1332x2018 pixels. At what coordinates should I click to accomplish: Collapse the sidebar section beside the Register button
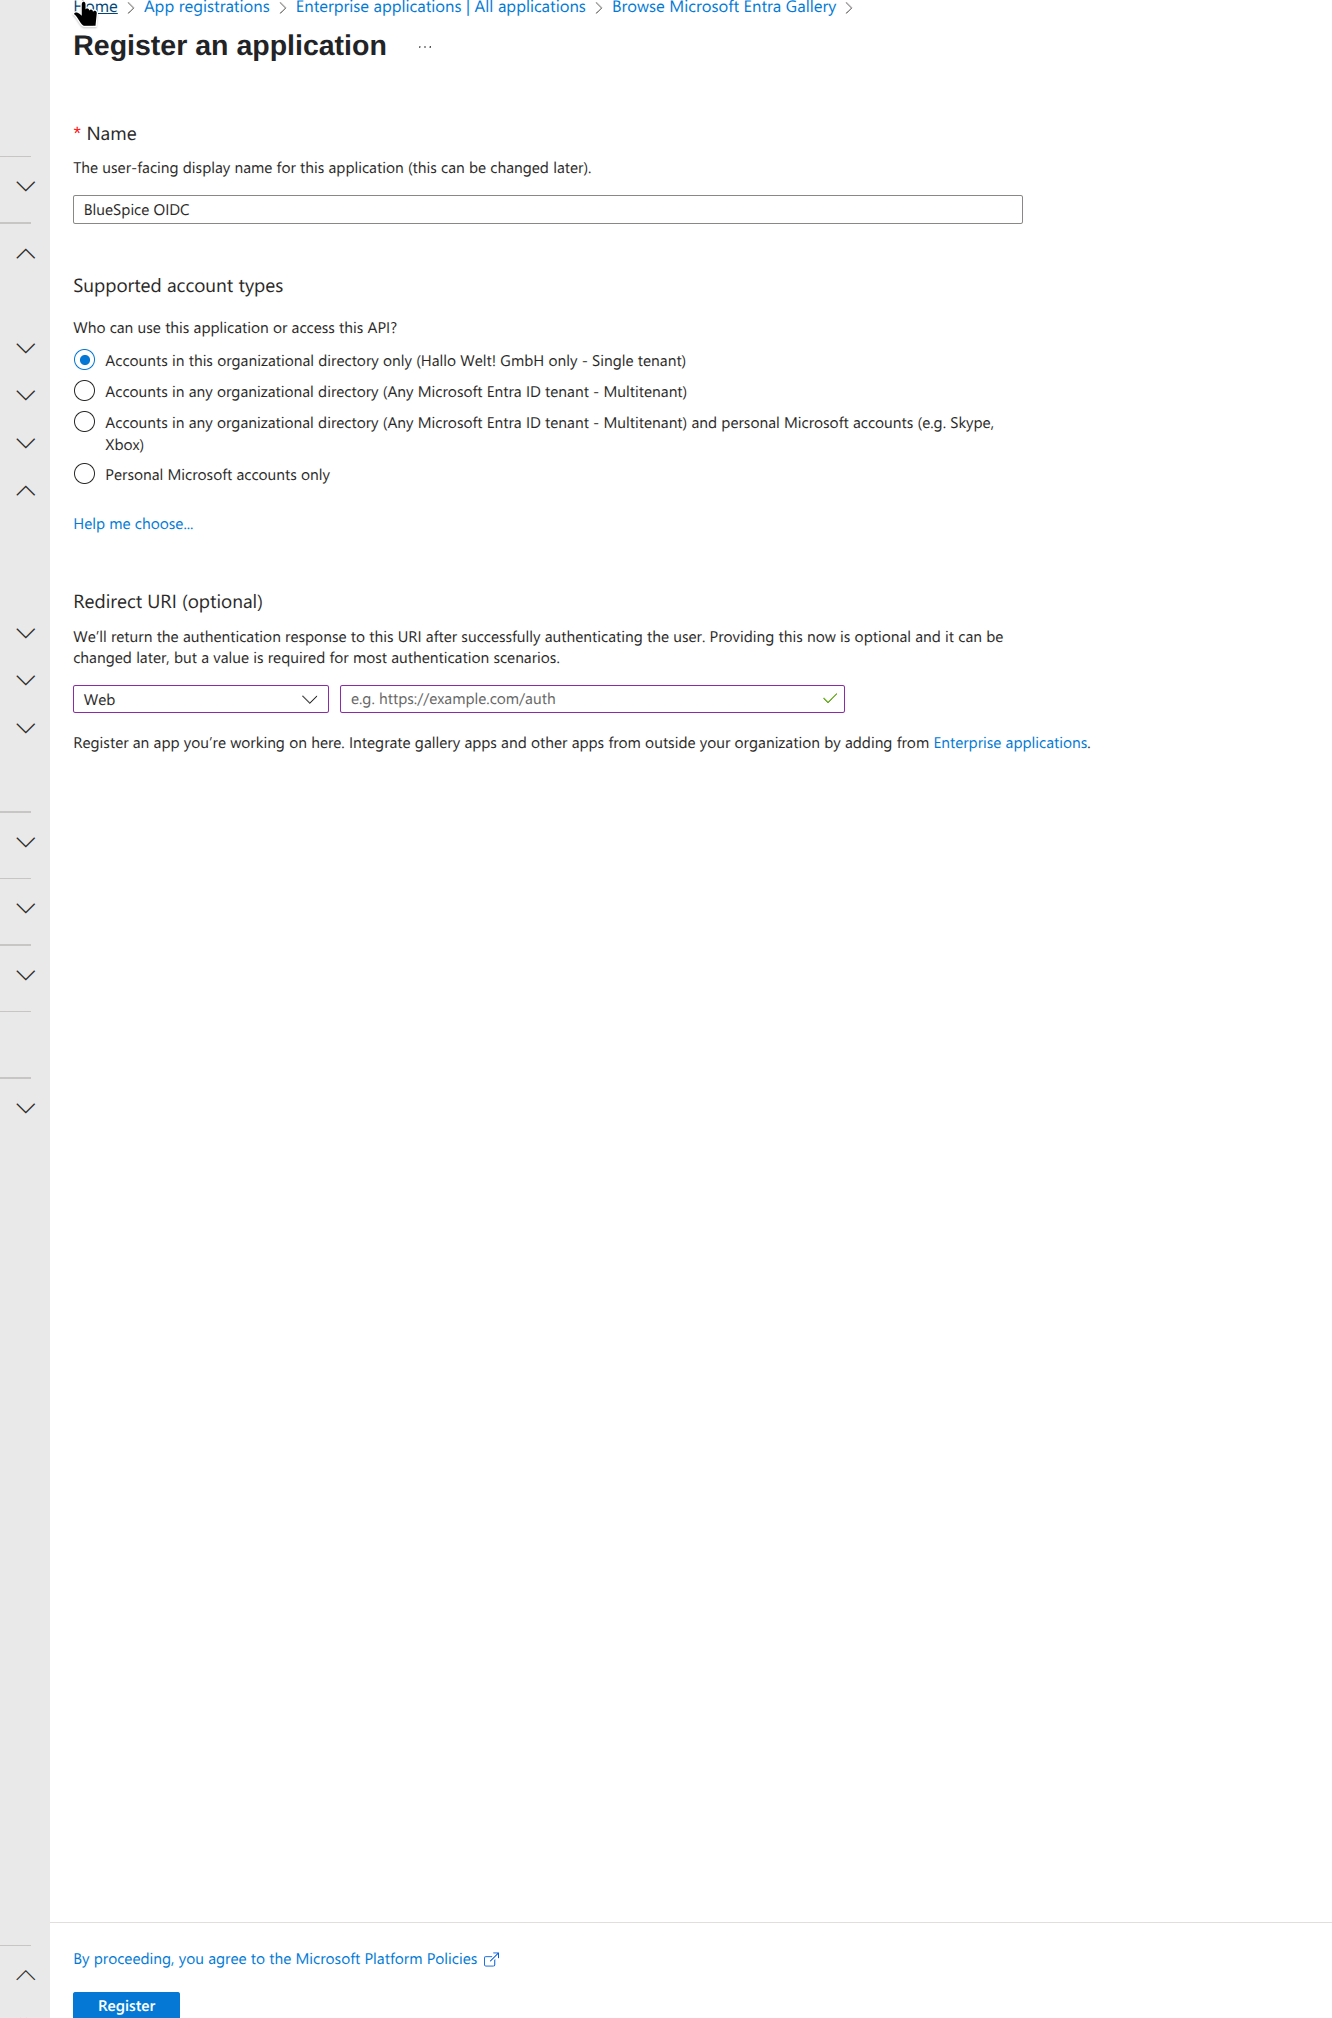(x=26, y=1975)
